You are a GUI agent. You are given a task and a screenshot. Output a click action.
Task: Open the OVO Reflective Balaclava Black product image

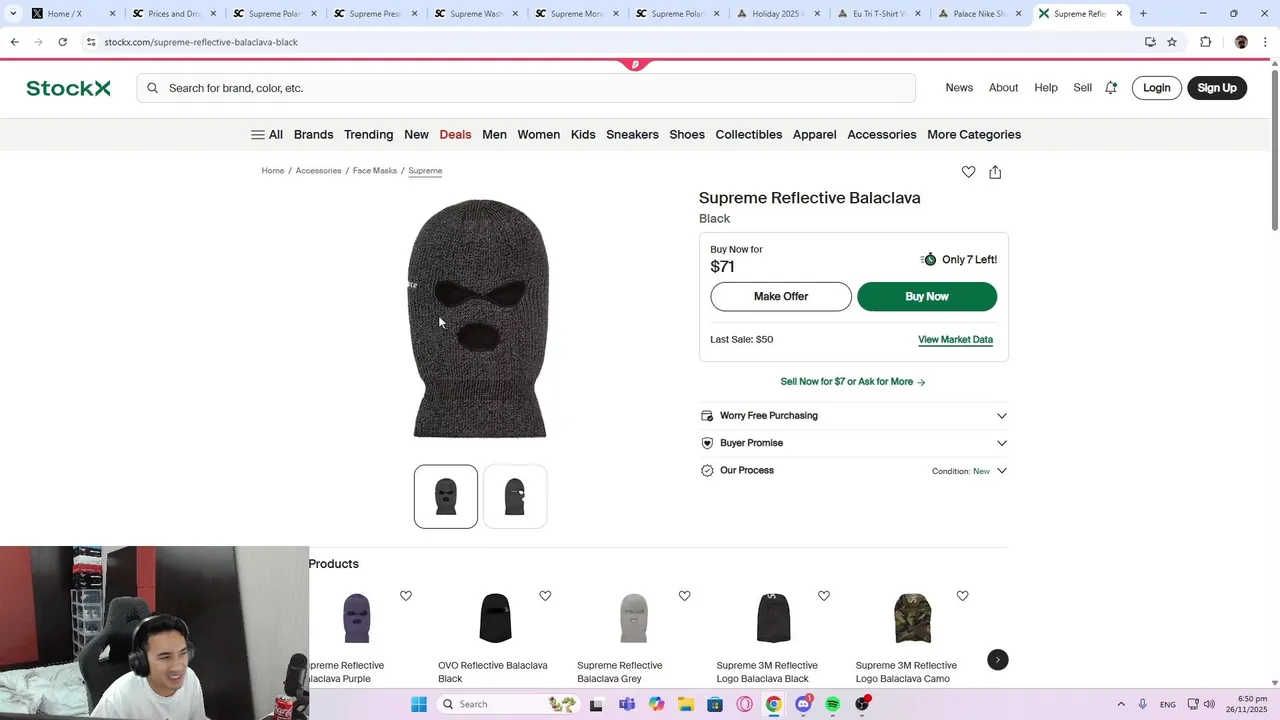click(x=495, y=618)
